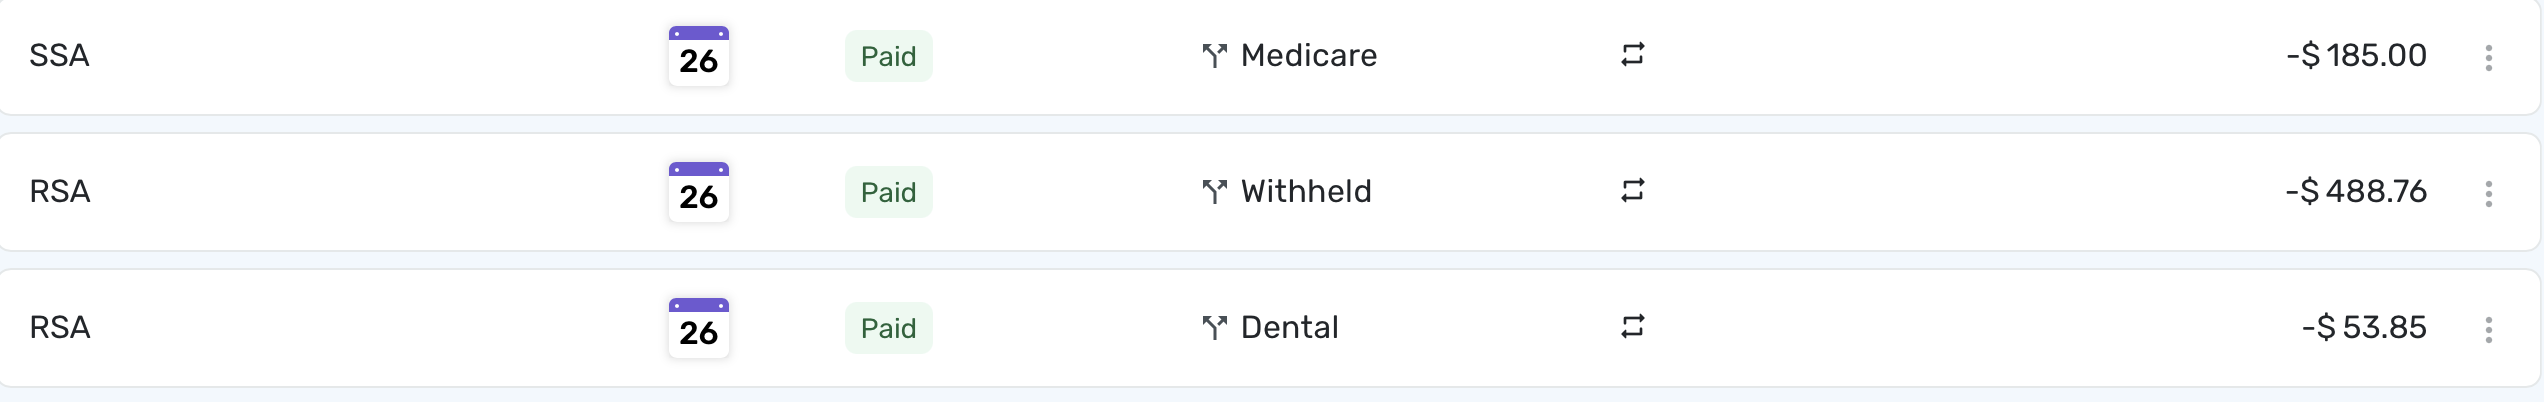Click the -$53.85 amount field
Image resolution: width=2544 pixels, height=402 pixels.
coord(2364,328)
